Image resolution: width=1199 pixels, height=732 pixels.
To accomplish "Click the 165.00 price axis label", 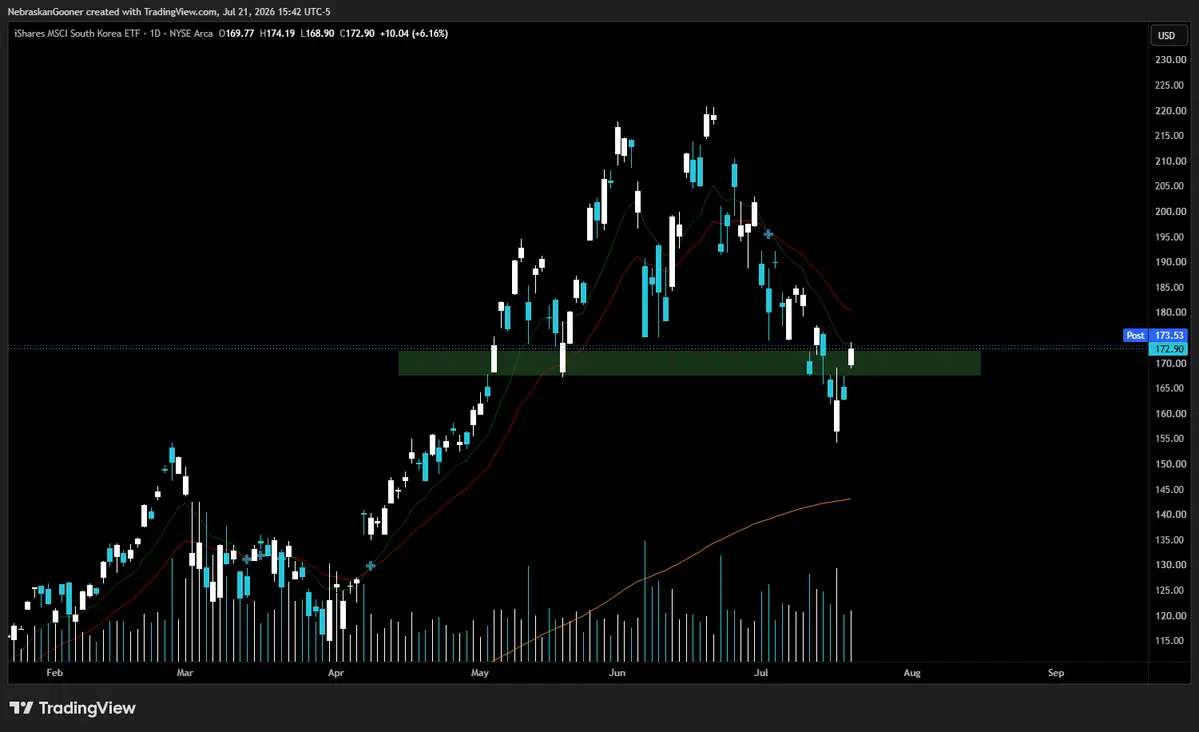I will pyautogui.click(x=1170, y=388).
